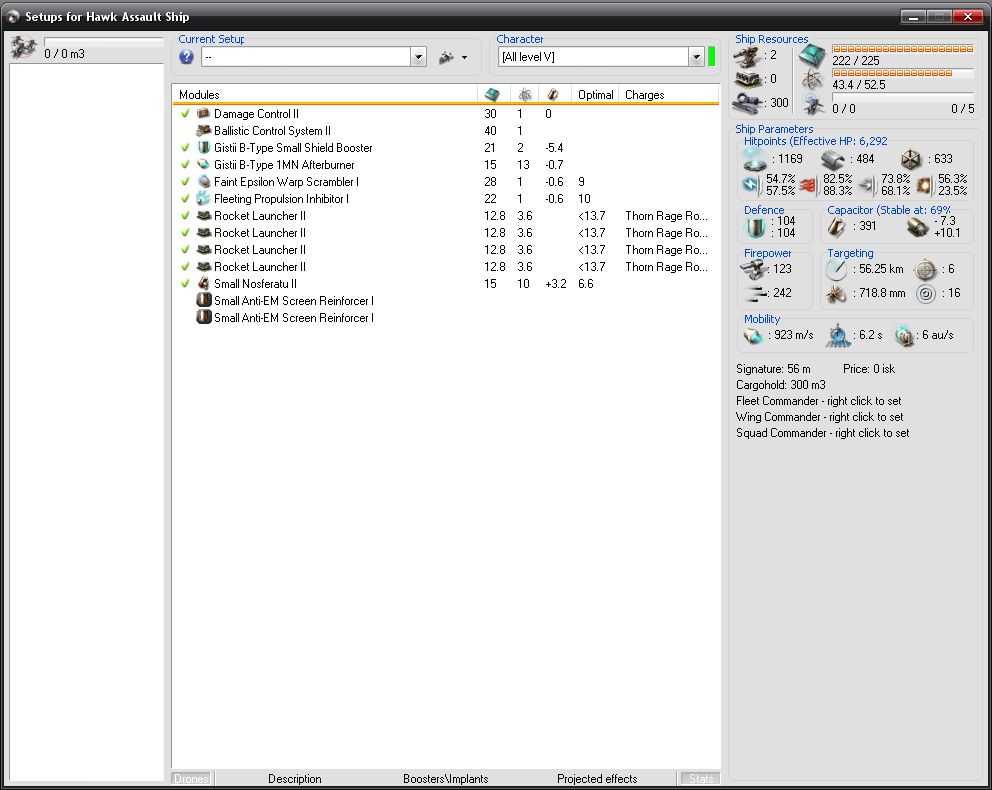The height and width of the screenshot is (790, 992).
Task: Toggle the Warp Scrambler I active checkmark
Action: tap(185, 182)
